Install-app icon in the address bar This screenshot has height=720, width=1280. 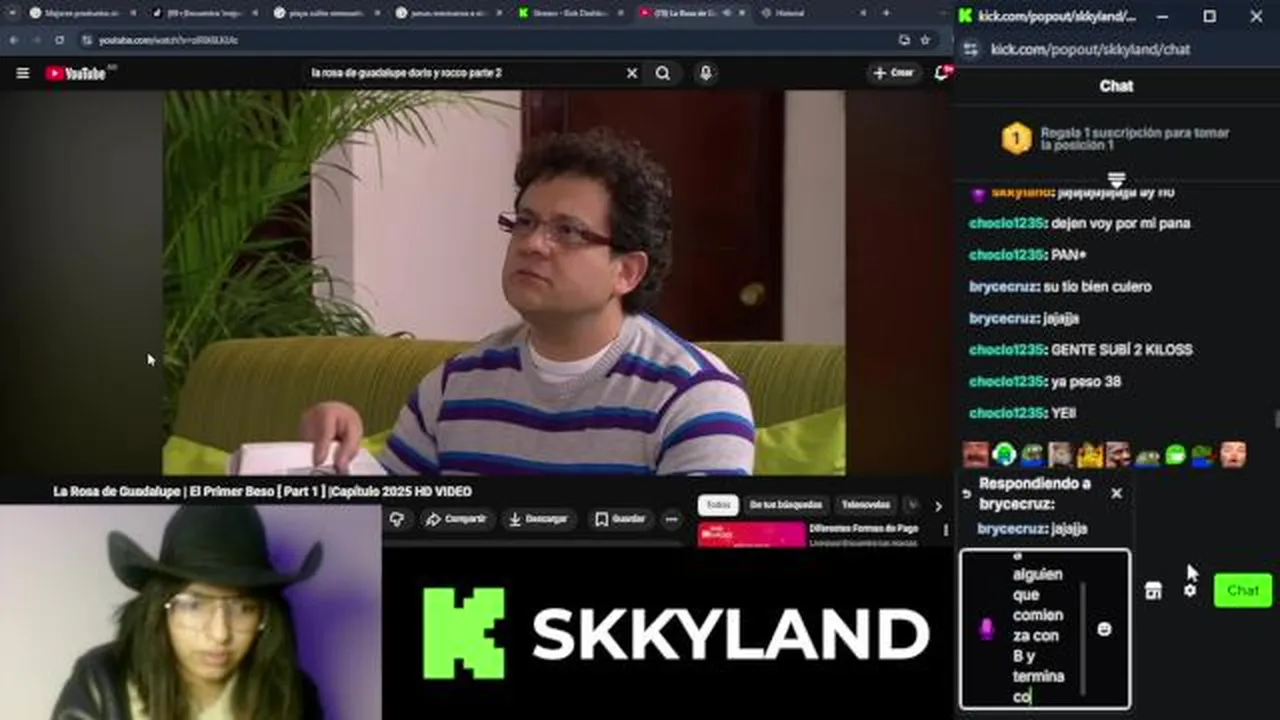click(x=904, y=40)
